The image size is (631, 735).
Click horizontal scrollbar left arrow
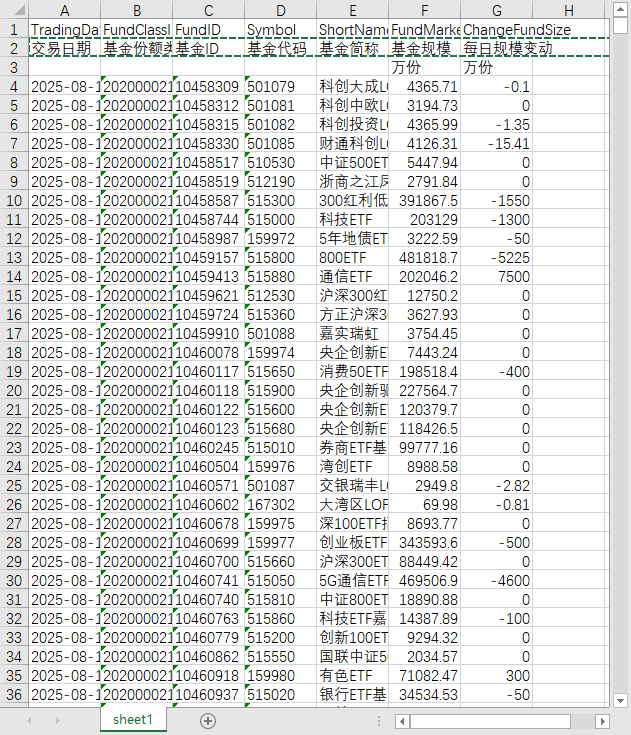pos(402,721)
